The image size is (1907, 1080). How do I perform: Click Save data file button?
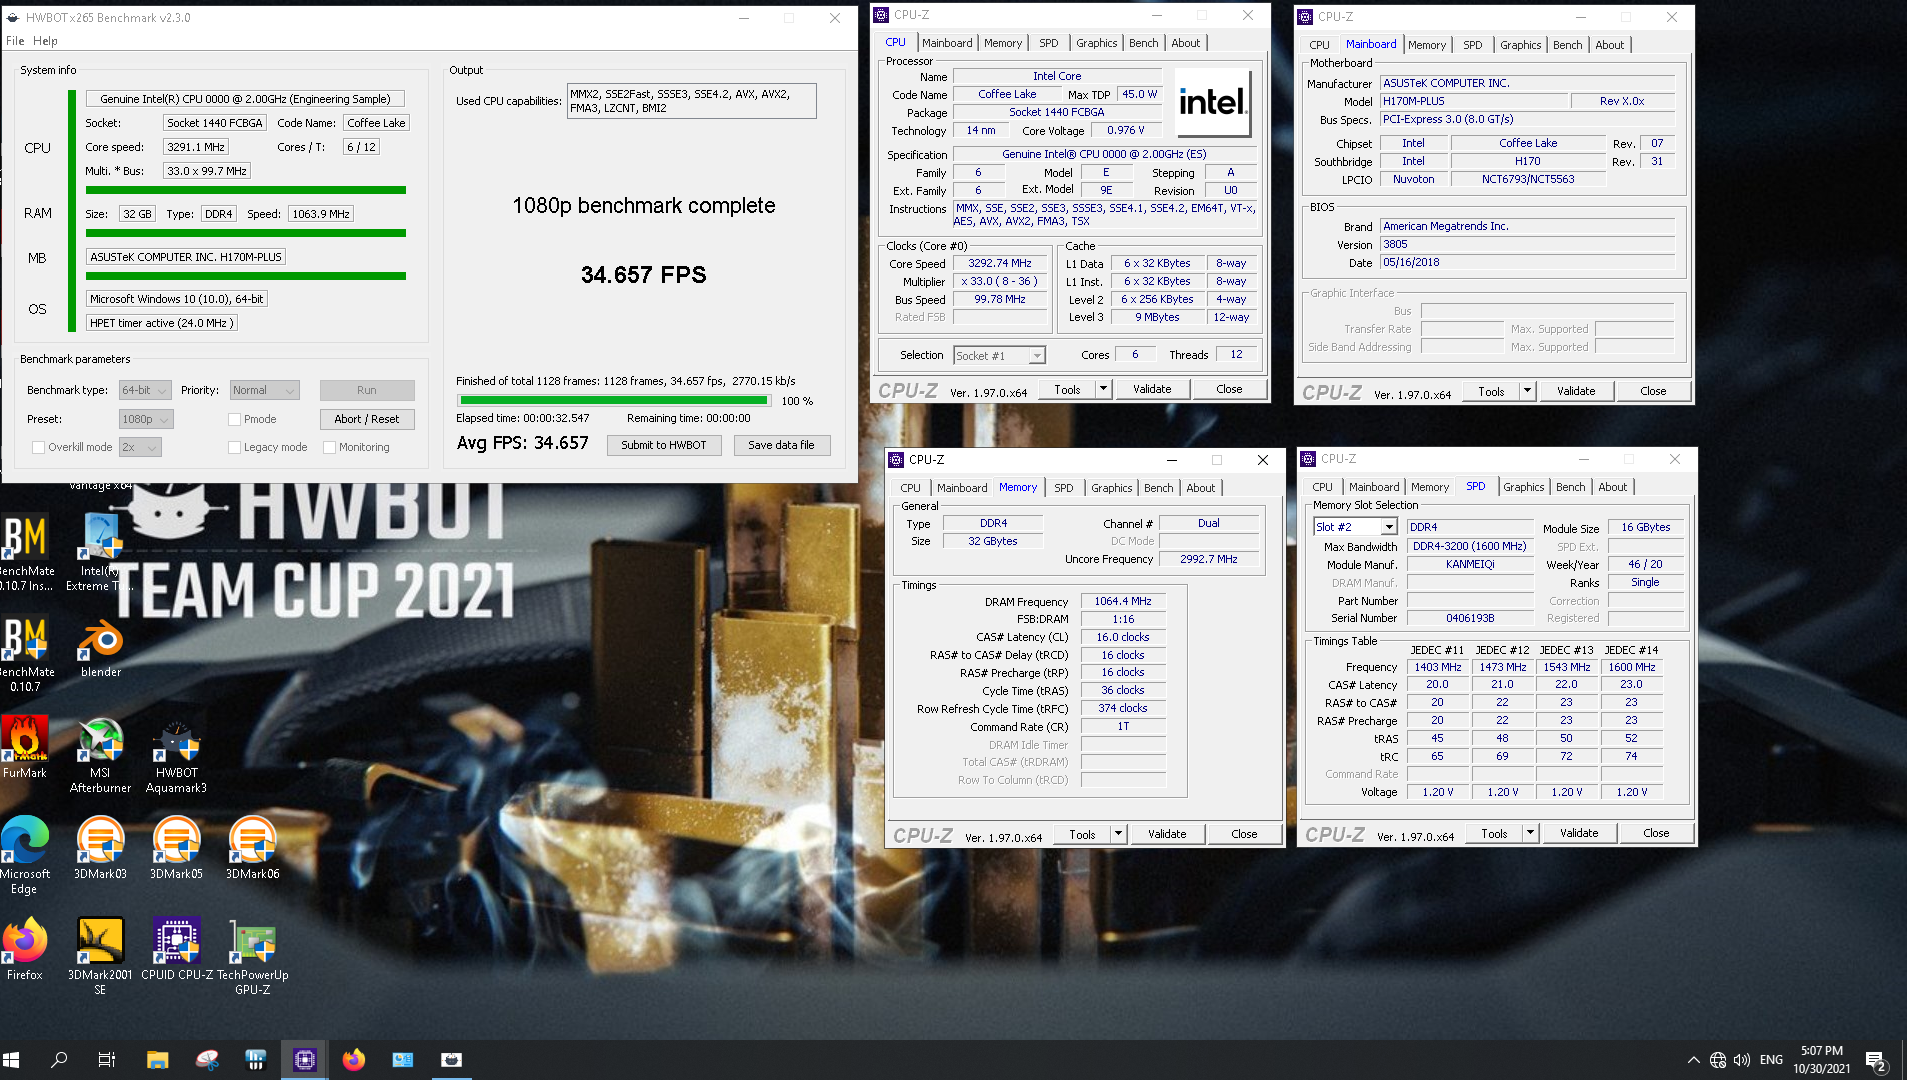click(x=781, y=445)
